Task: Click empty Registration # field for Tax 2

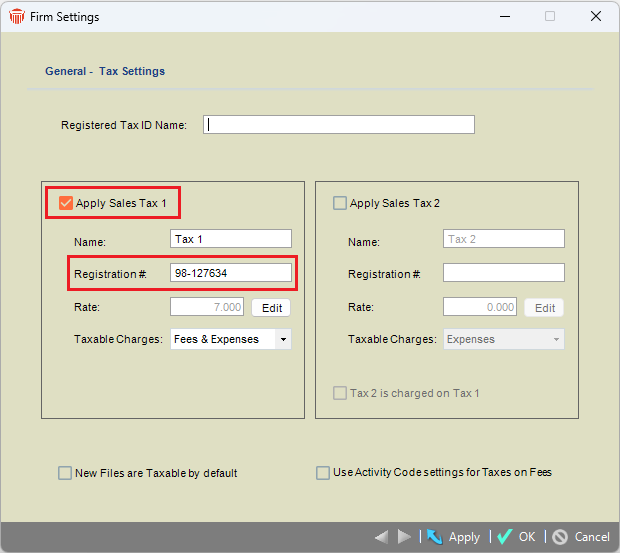Action: (504, 273)
